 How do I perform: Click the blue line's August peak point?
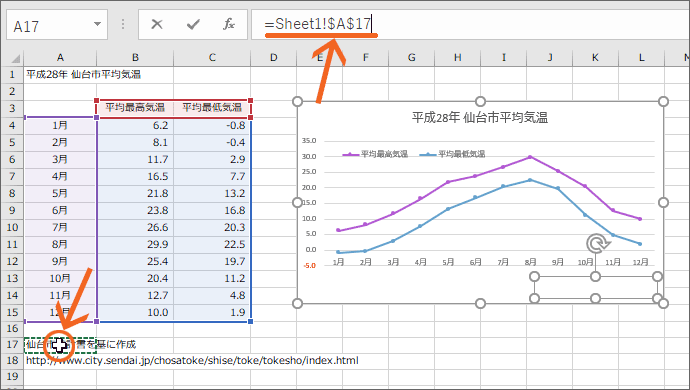pyautogui.click(x=530, y=180)
